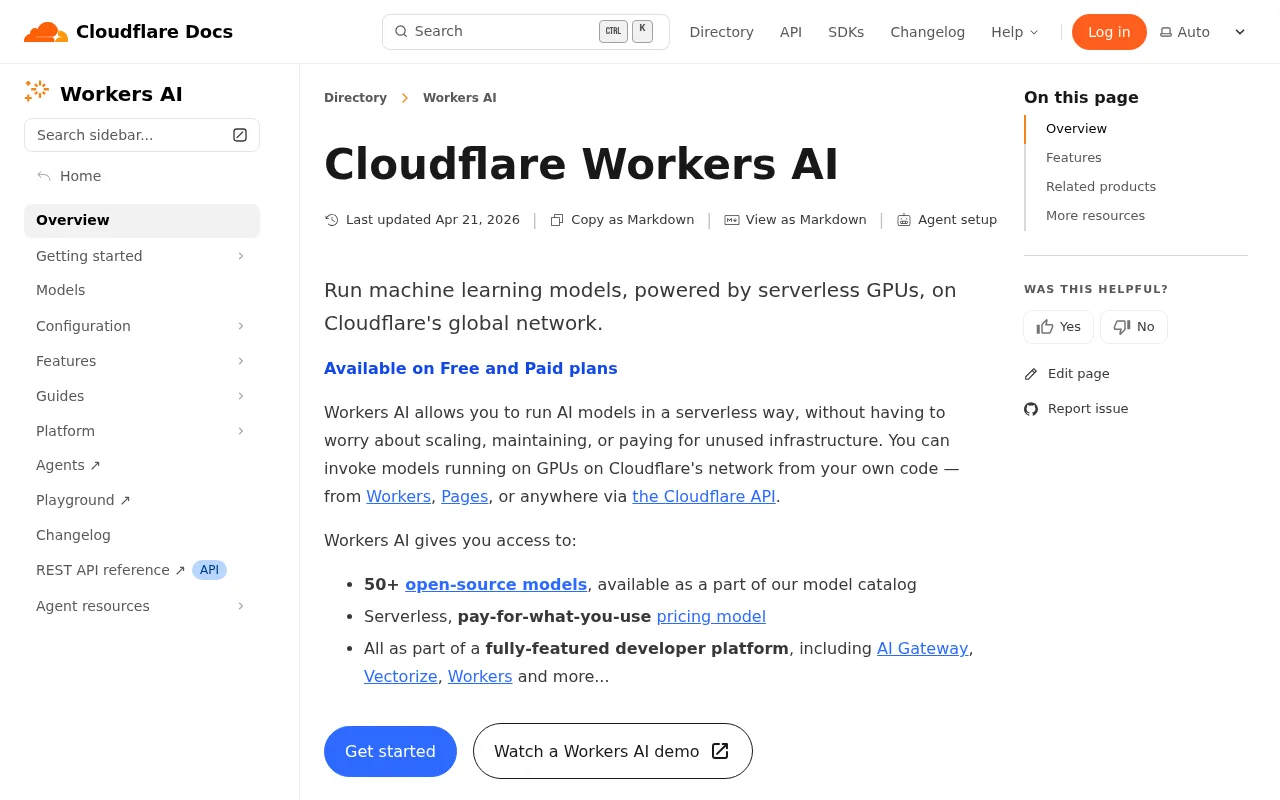Screen dimensions: 1280x800
Task: Open Changelog in the sidebar
Action: pyautogui.click(x=73, y=535)
